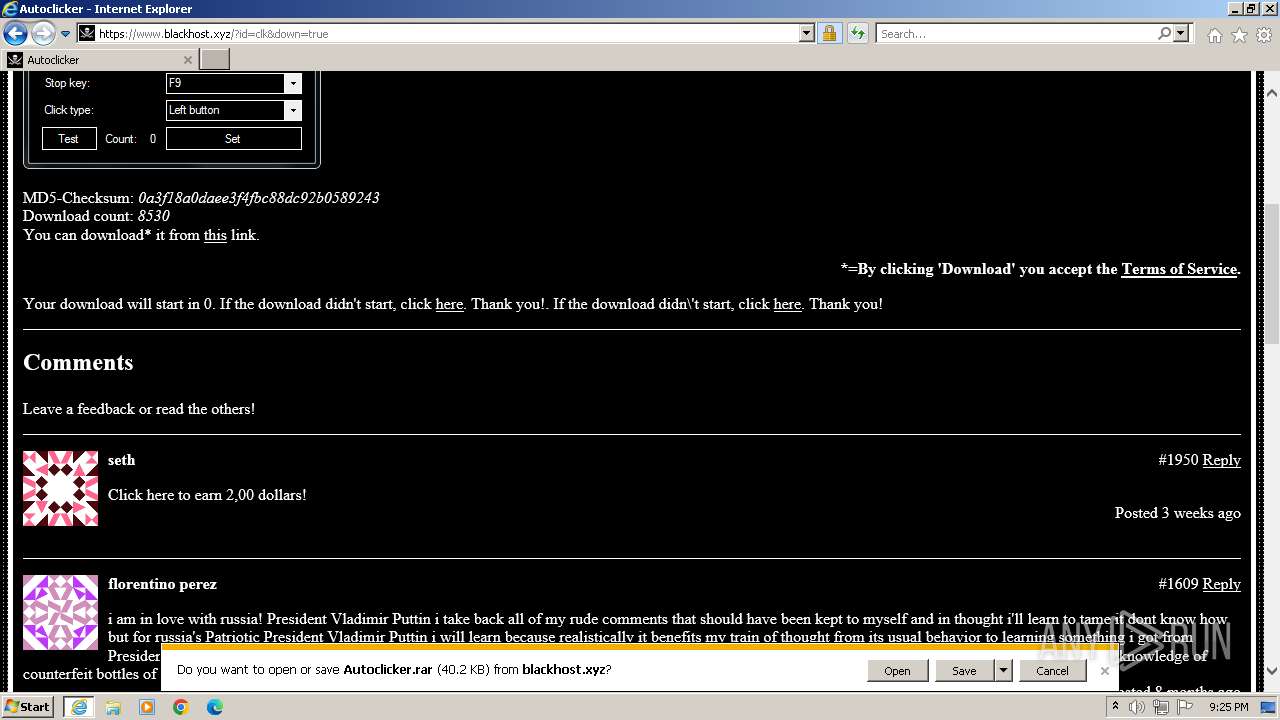This screenshot has width=1280, height=720.
Task: Open the Windows Start button
Action: pos(27,707)
